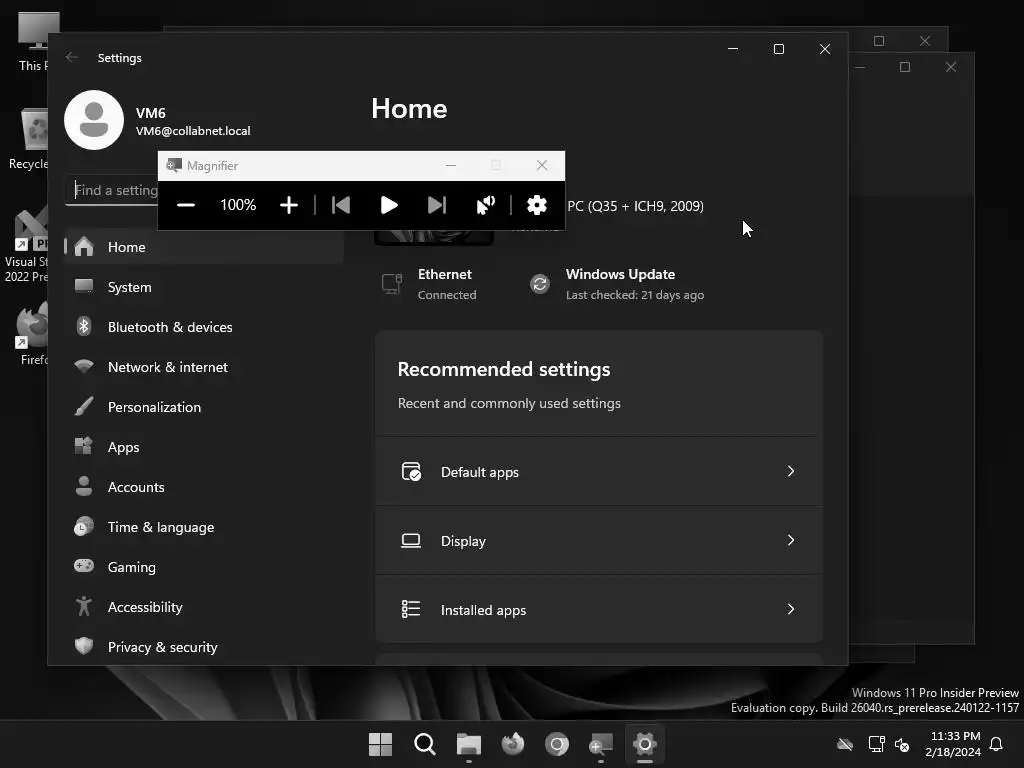
Task: Open Personalization settings
Action: tap(204, 407)
